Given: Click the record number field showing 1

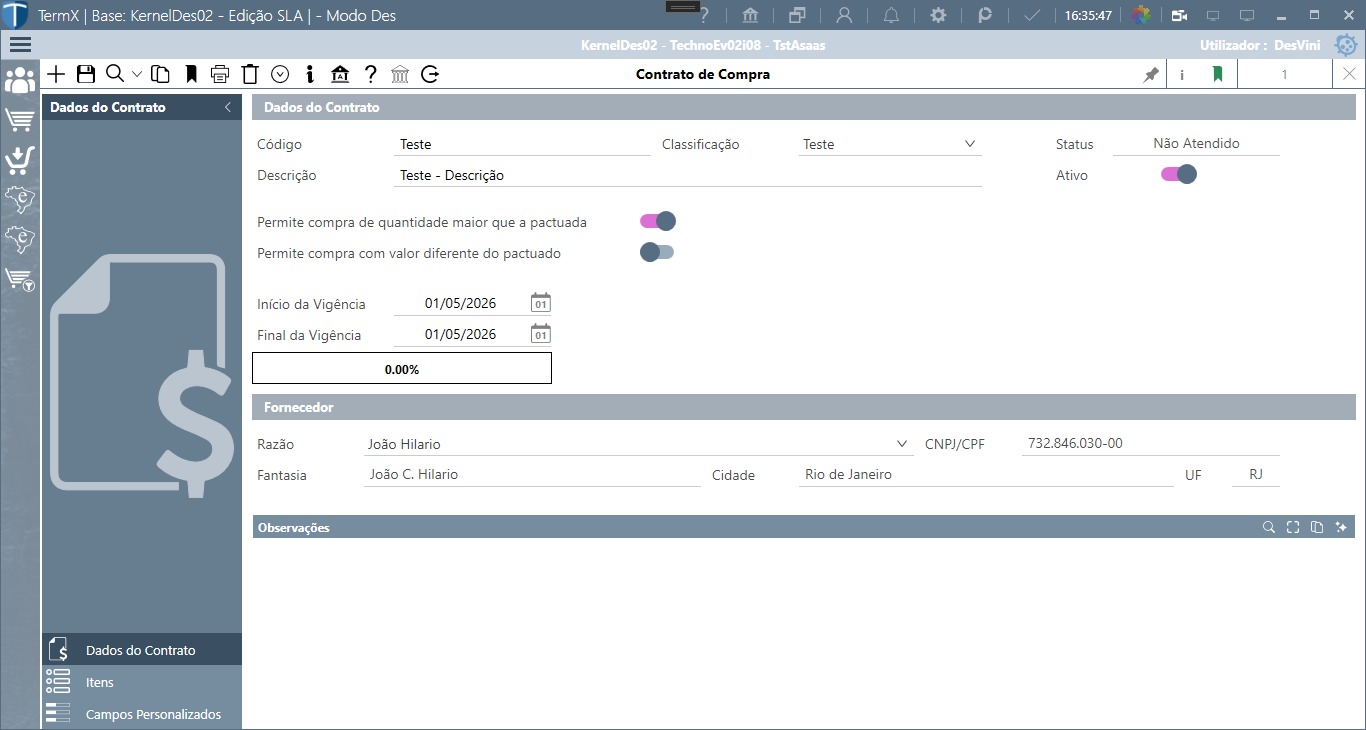Looking at the screenshot, I should point(1285,74).
